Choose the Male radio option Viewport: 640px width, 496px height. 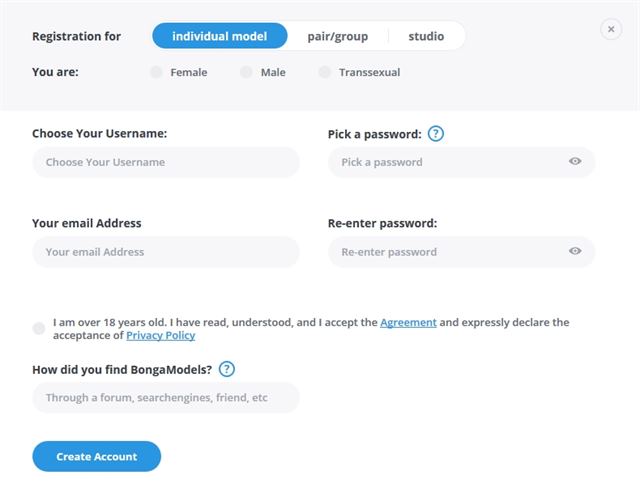click(246, 72)
